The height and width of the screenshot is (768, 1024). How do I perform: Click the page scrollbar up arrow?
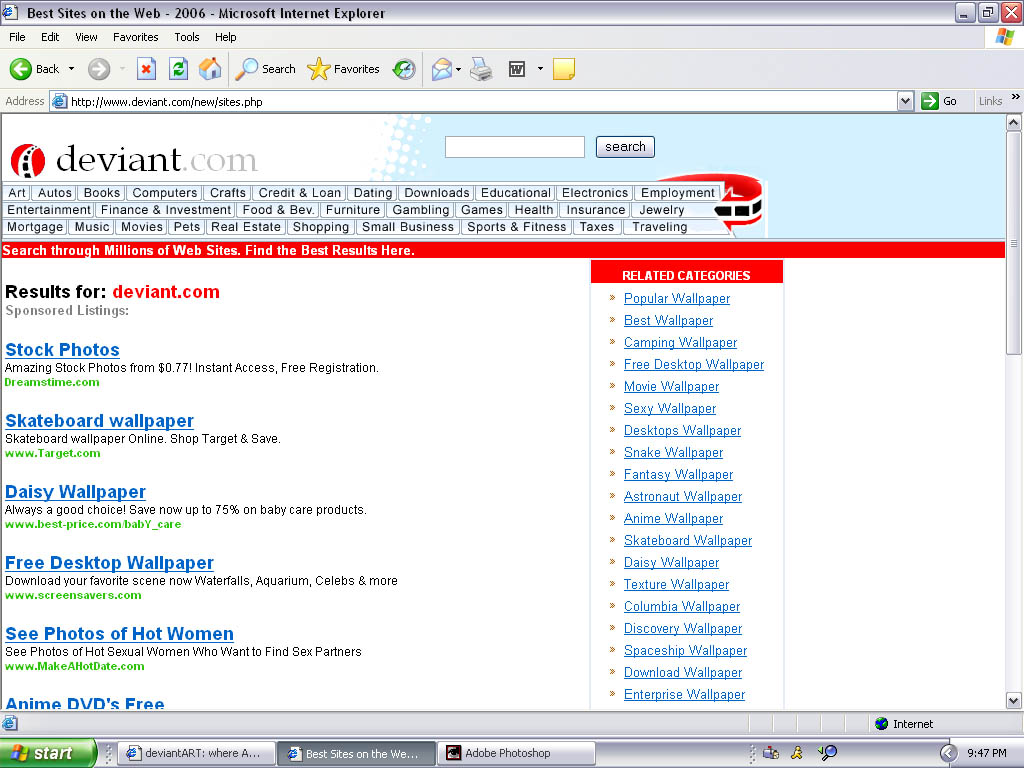coord(1014,122)
